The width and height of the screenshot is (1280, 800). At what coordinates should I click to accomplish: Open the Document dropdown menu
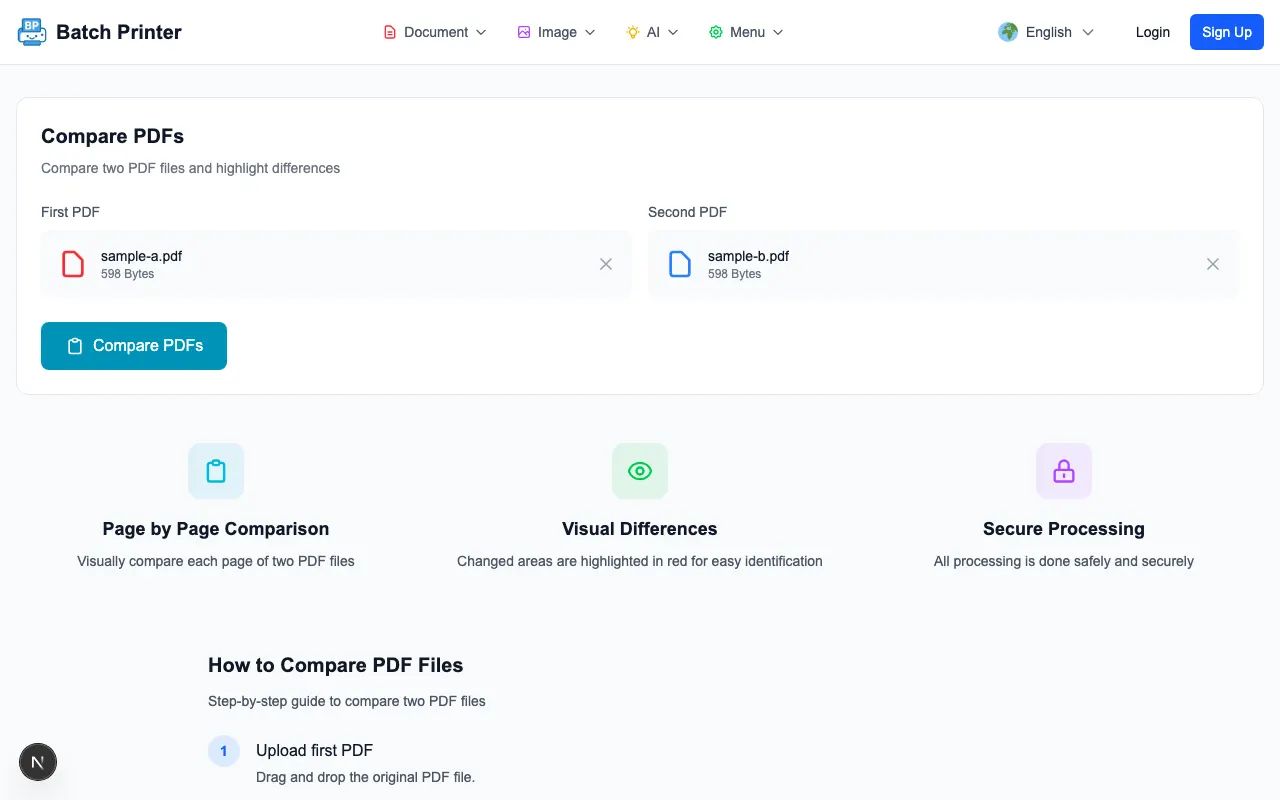pyautogui.click(x=436, y=32)
